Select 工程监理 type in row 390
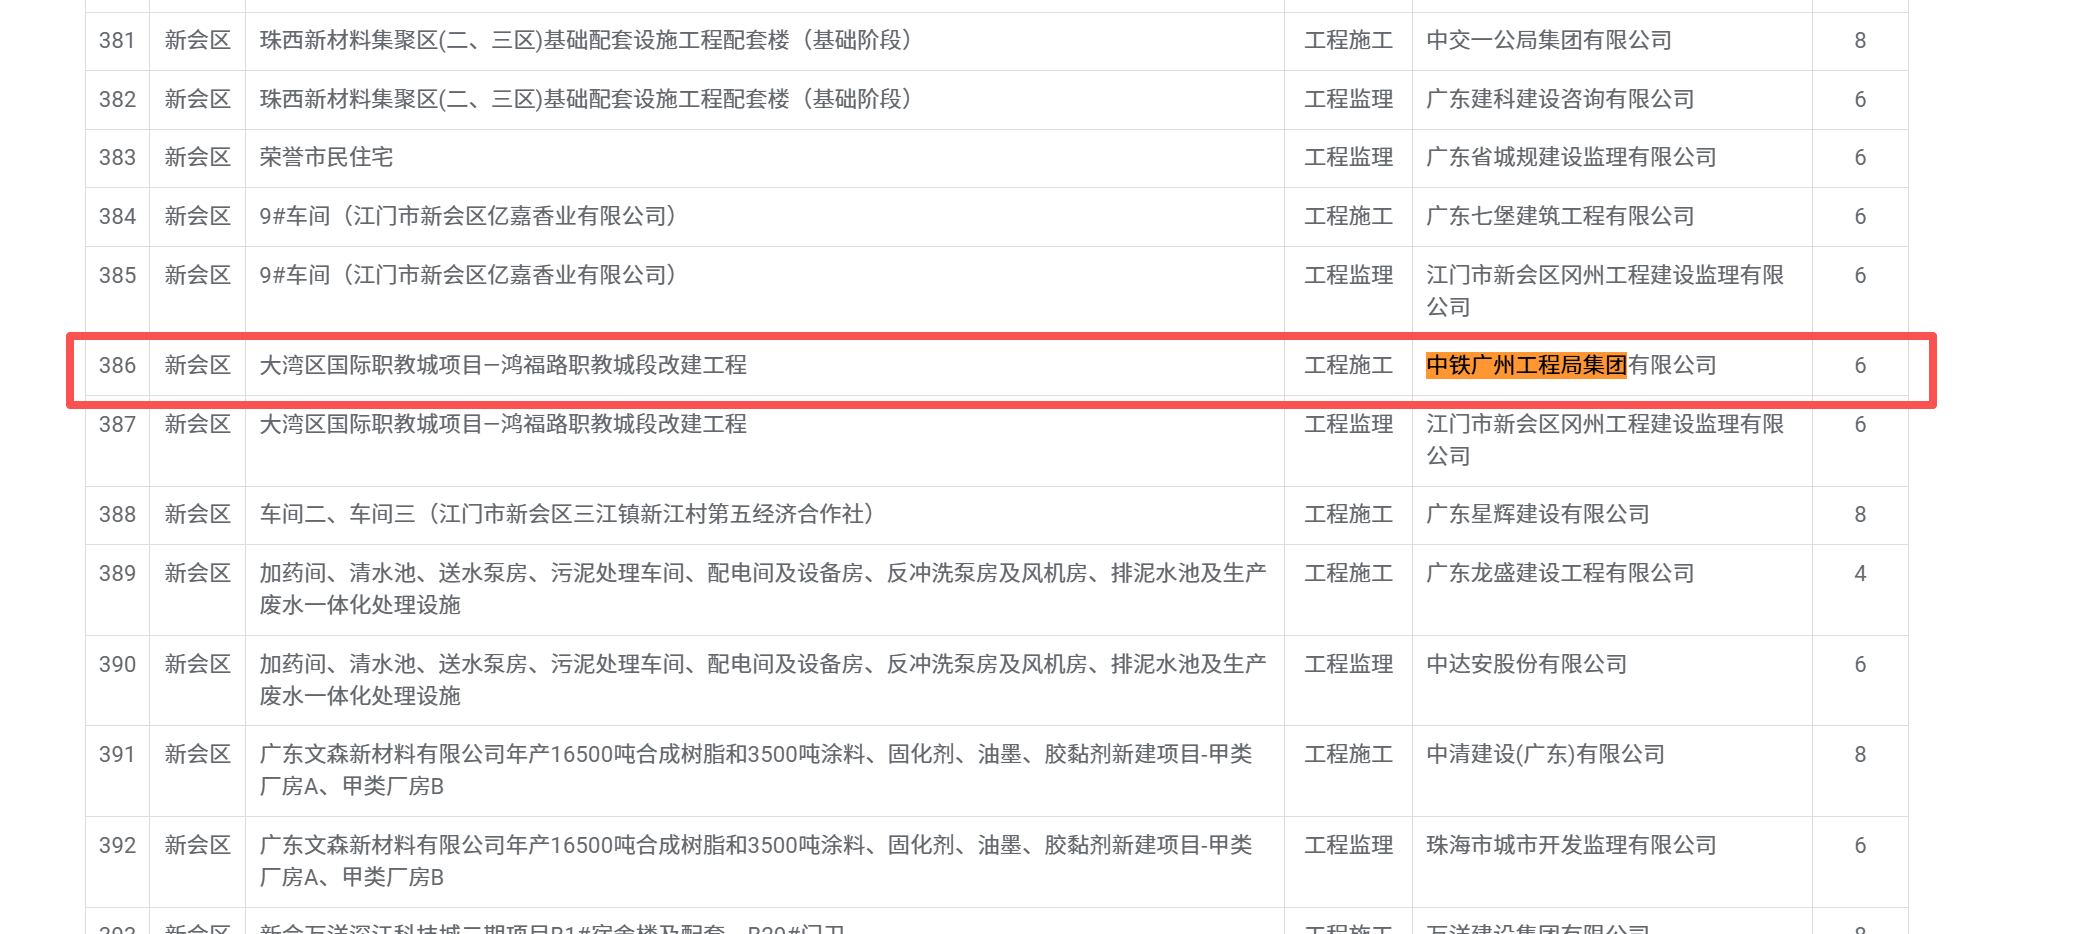This screenshot has height=934, width=2094. tap(1348, 665)
